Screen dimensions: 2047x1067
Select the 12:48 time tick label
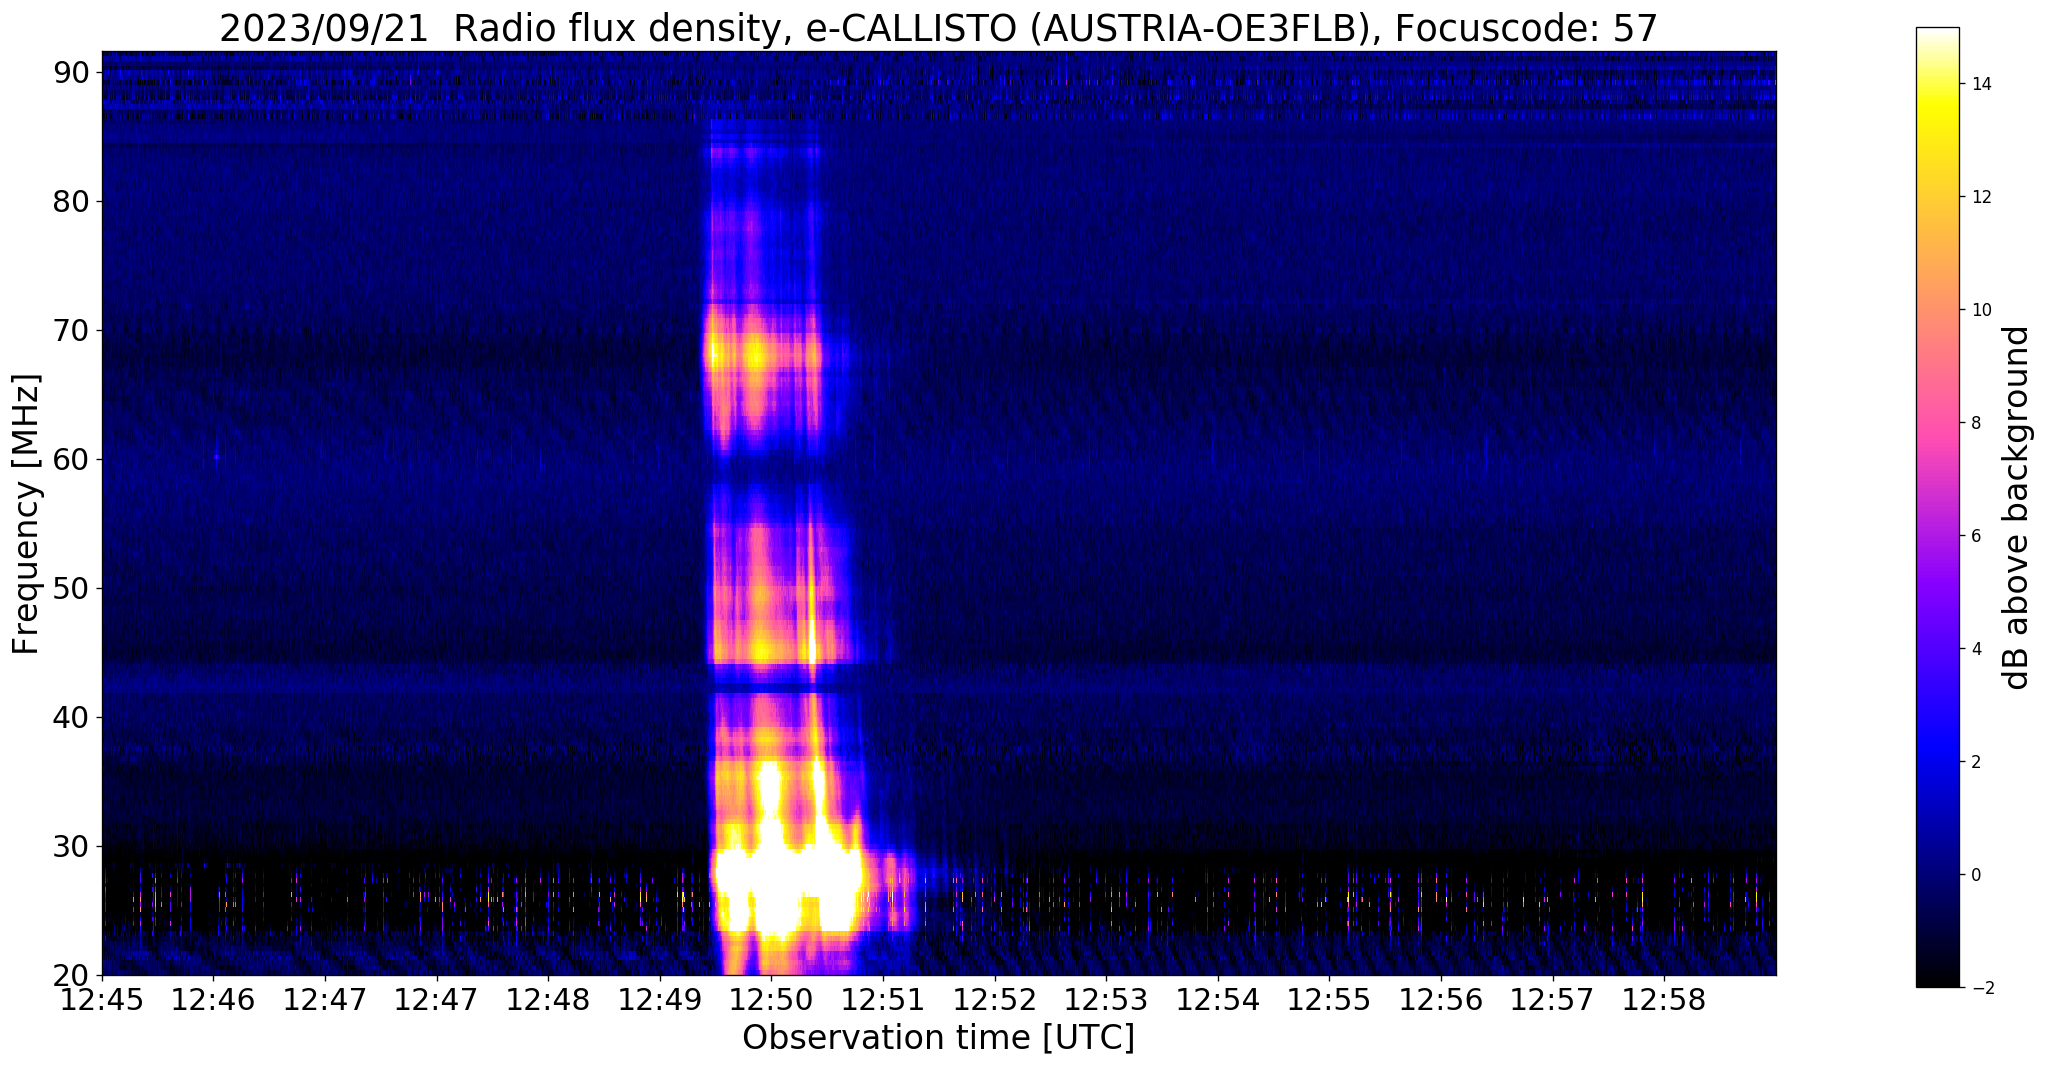(548, 1000)
